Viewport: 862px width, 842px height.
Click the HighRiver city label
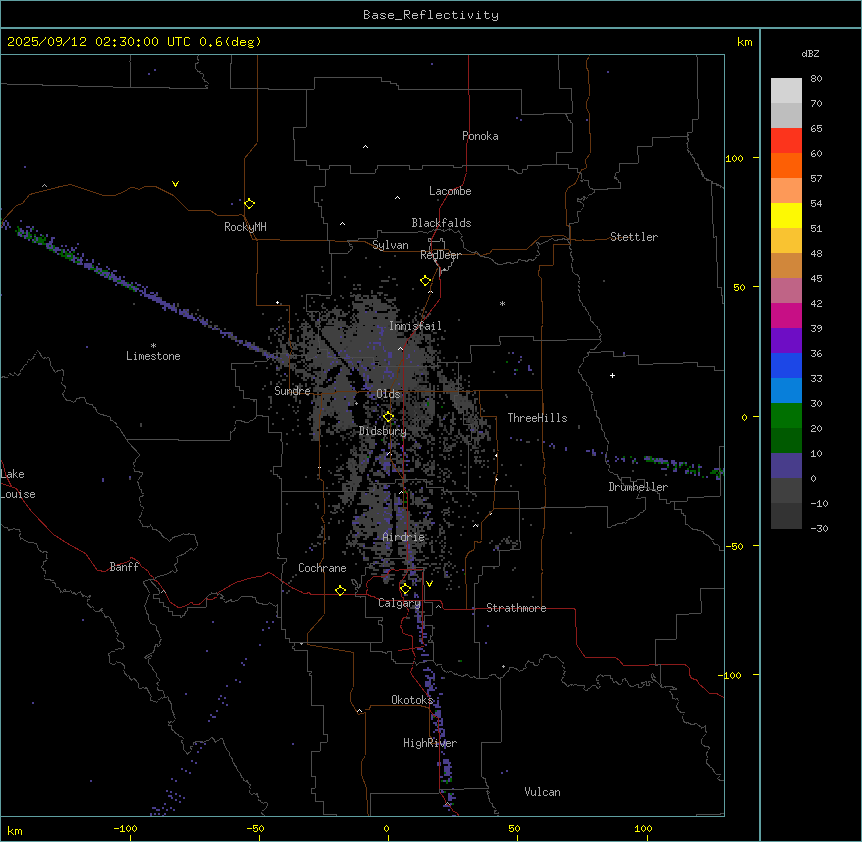[x=430, y=743]
